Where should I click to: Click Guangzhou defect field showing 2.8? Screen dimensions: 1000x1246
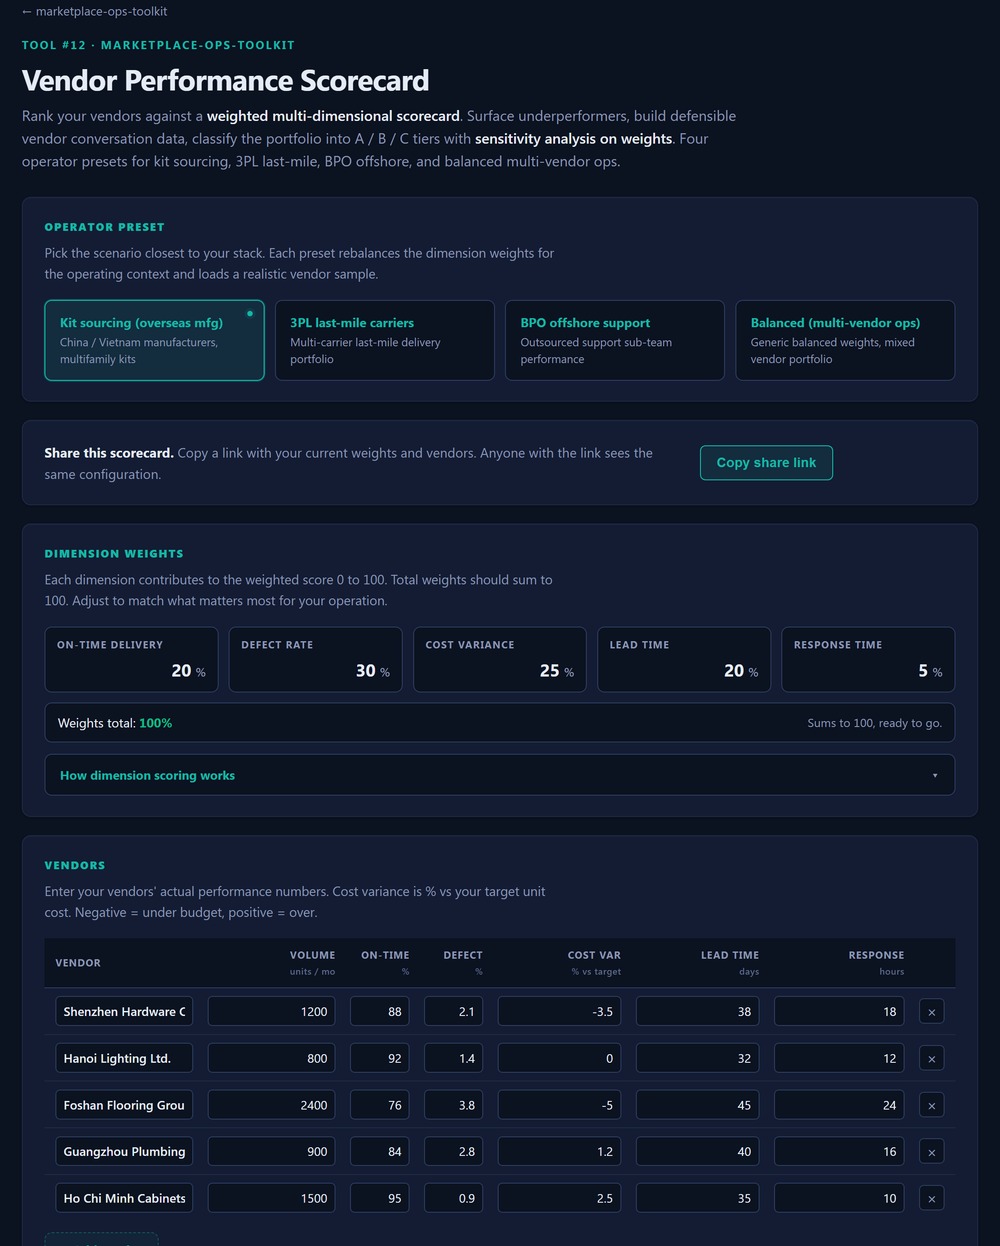[x=453, y=1151]
